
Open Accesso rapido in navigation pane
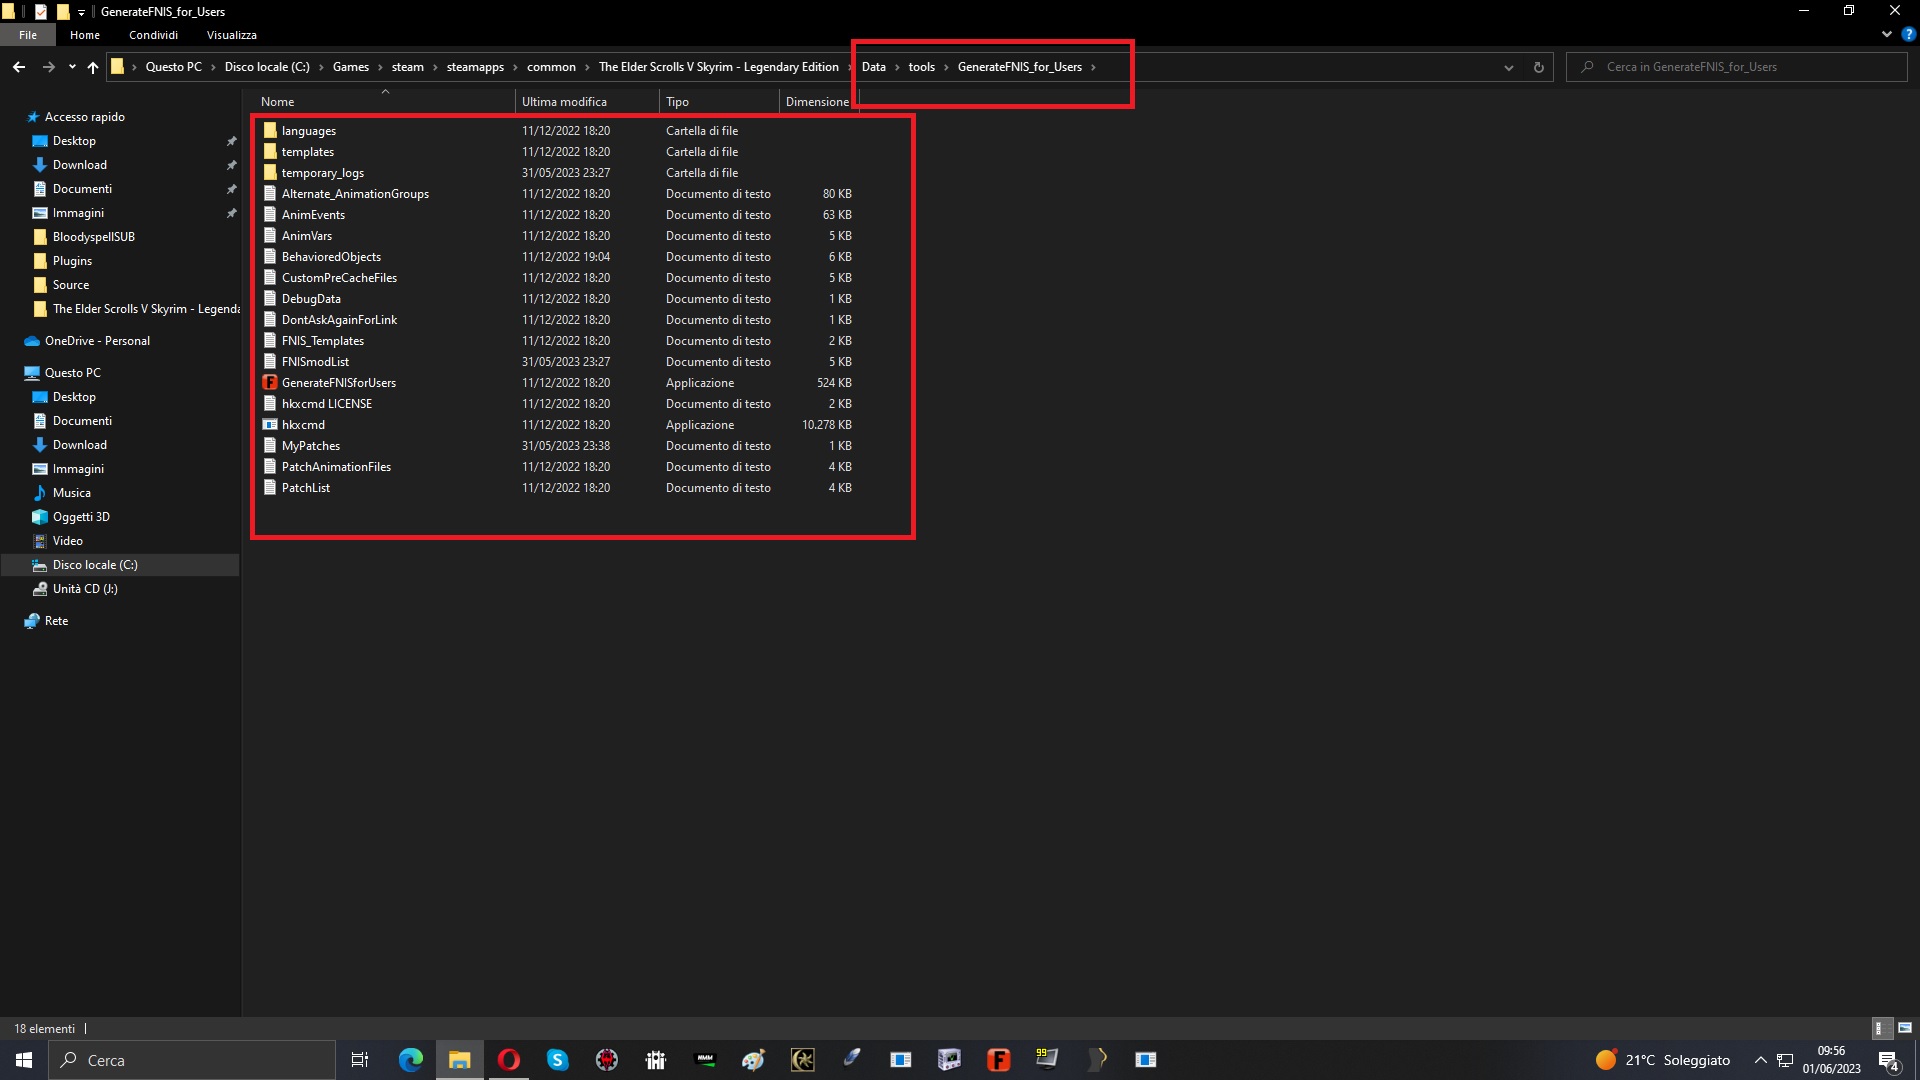pyautogui.click(x=84, y=117)
